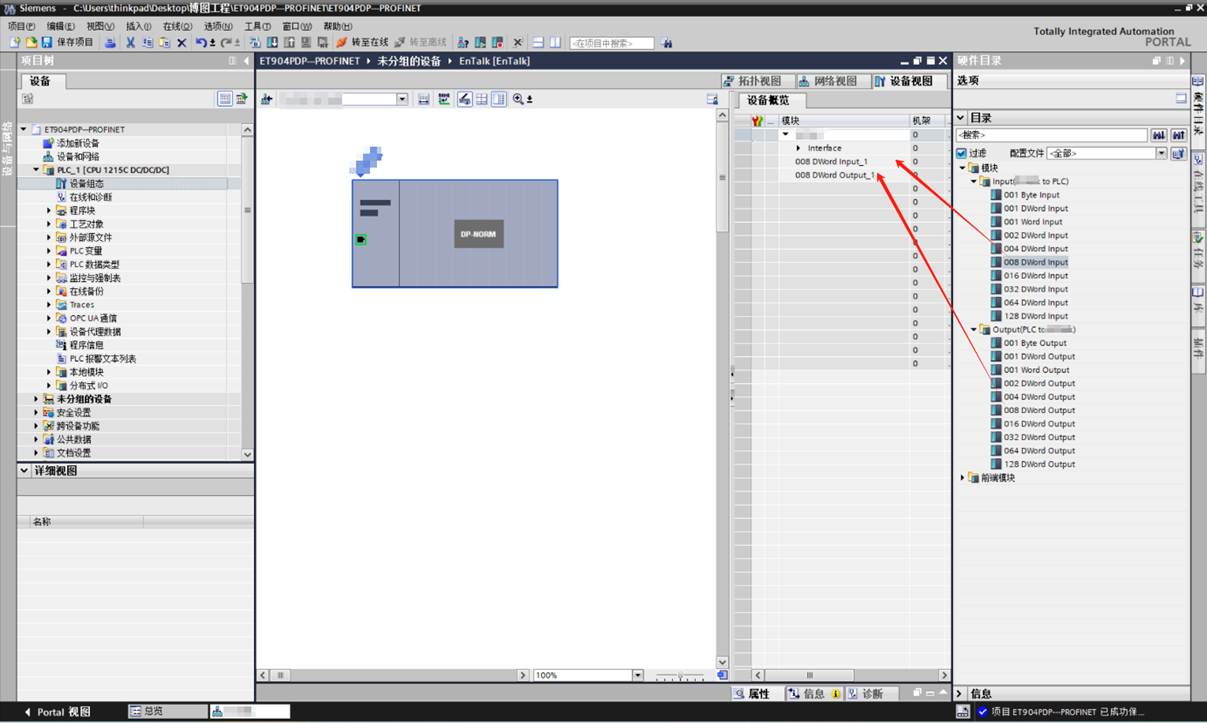
Task: Click the print icon in main toolbar
Action: [110, 43]
